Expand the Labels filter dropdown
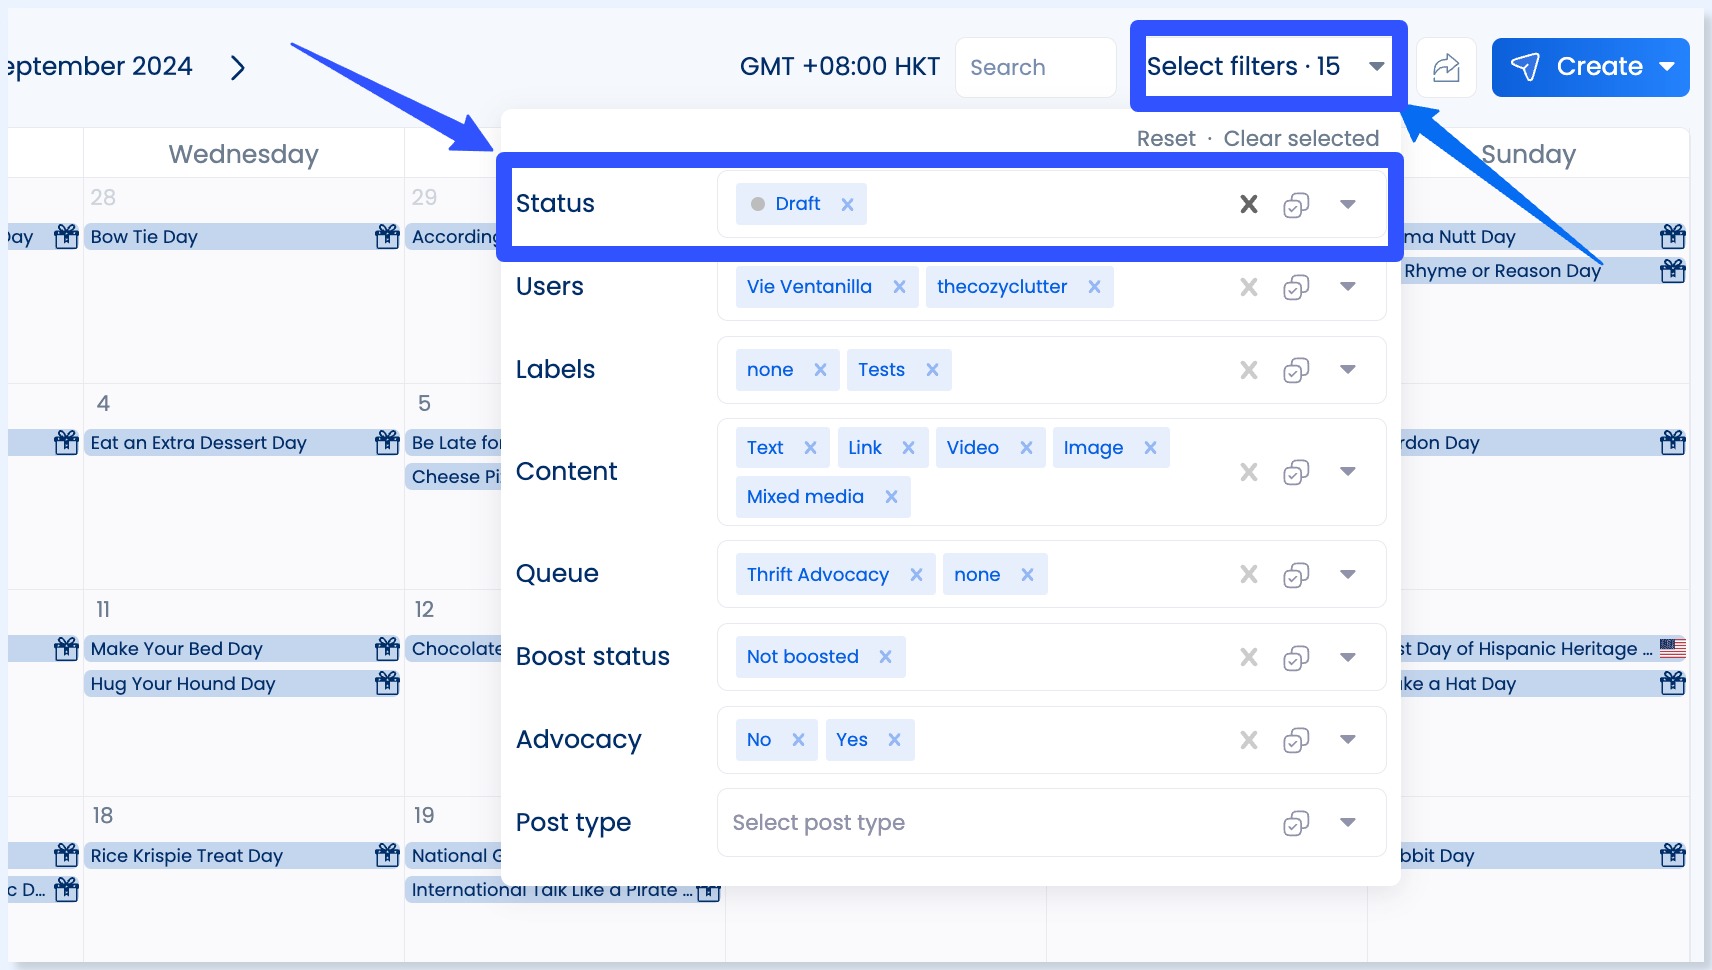This screenshot has height=970, width=1712. pyautogui.click(x=1348, y=370)
